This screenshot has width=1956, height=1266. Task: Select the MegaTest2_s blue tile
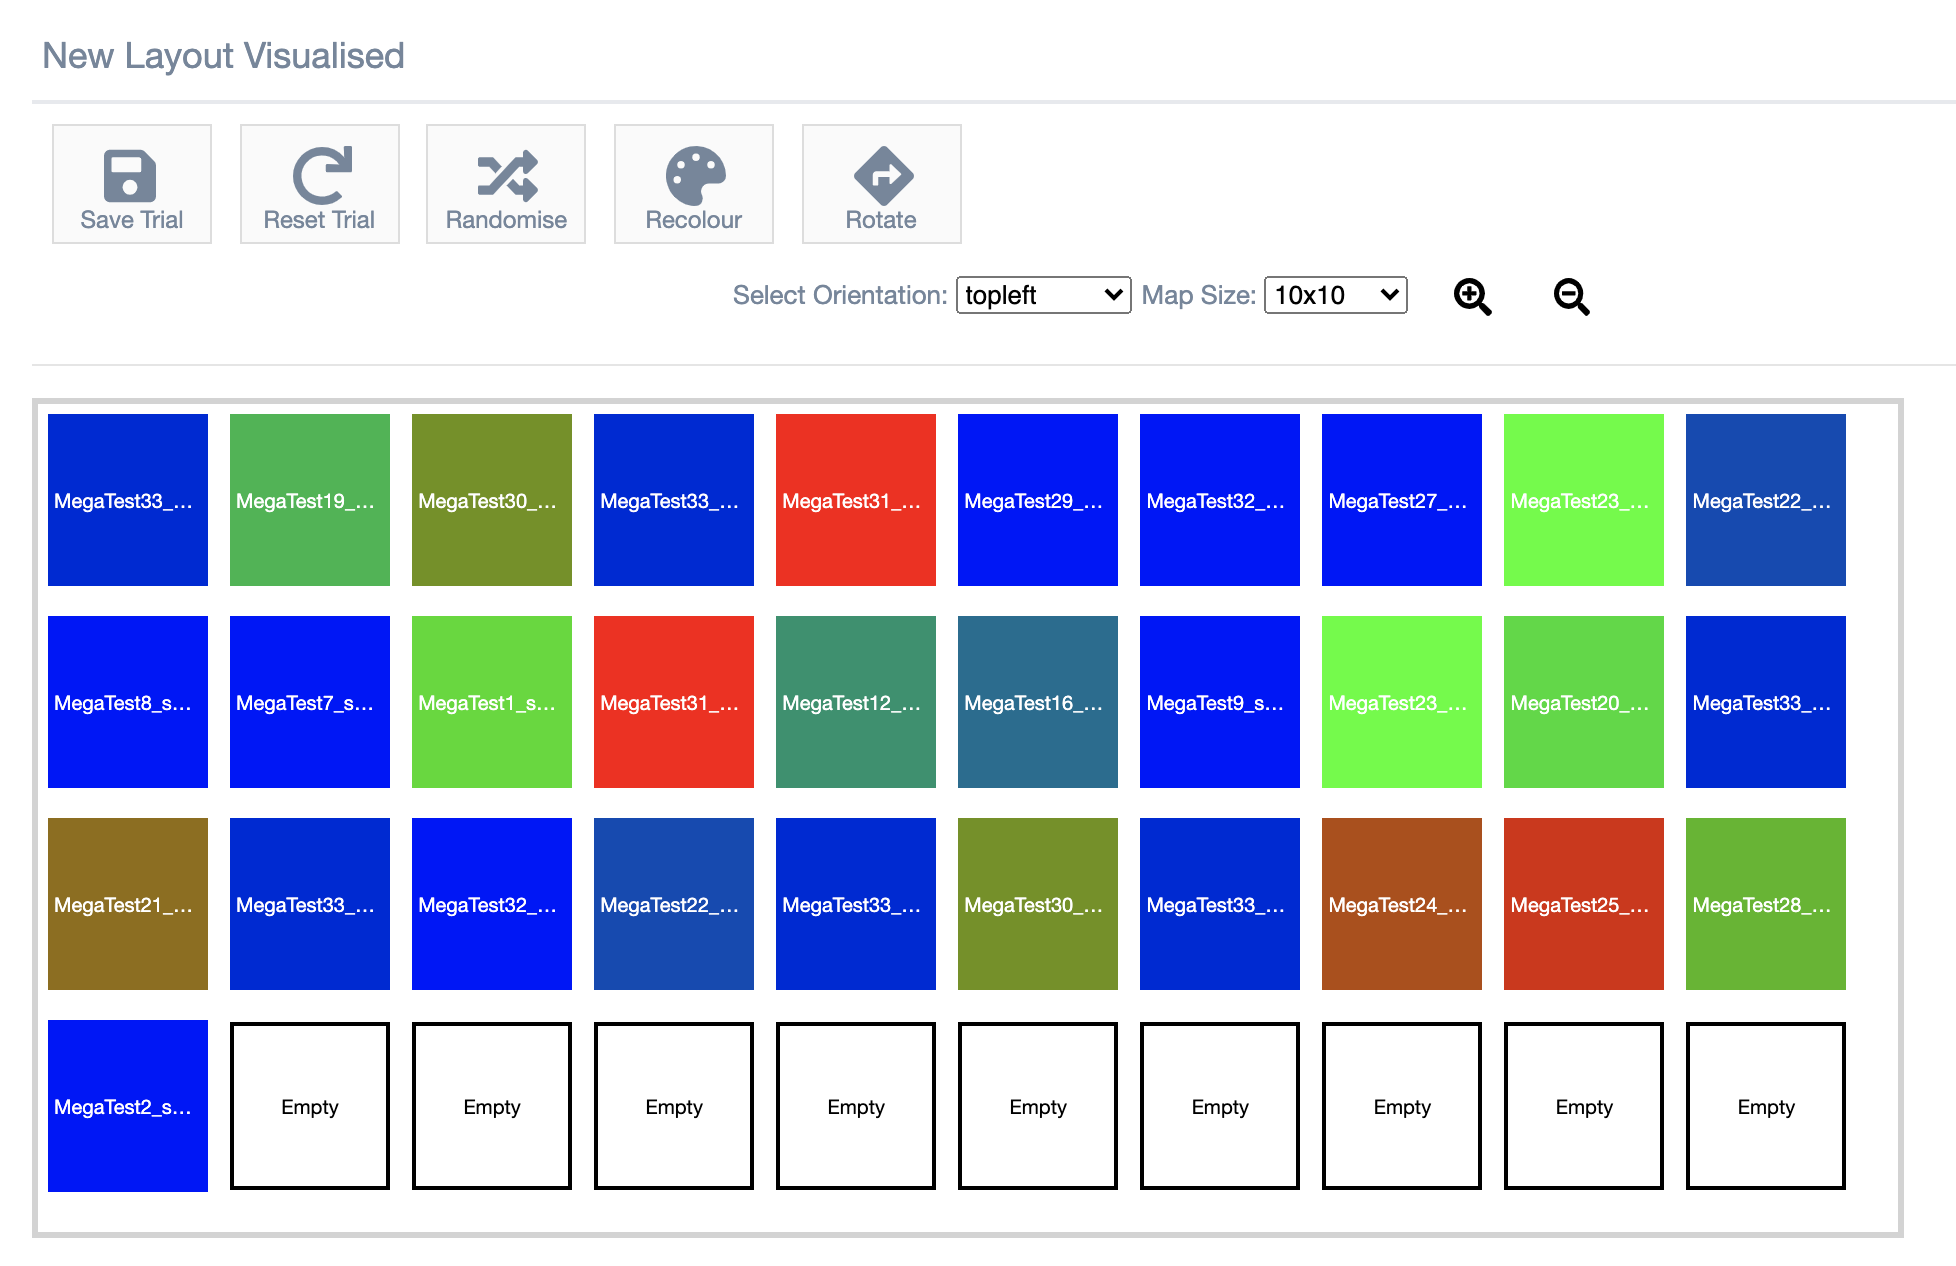tap(128, 1106)
